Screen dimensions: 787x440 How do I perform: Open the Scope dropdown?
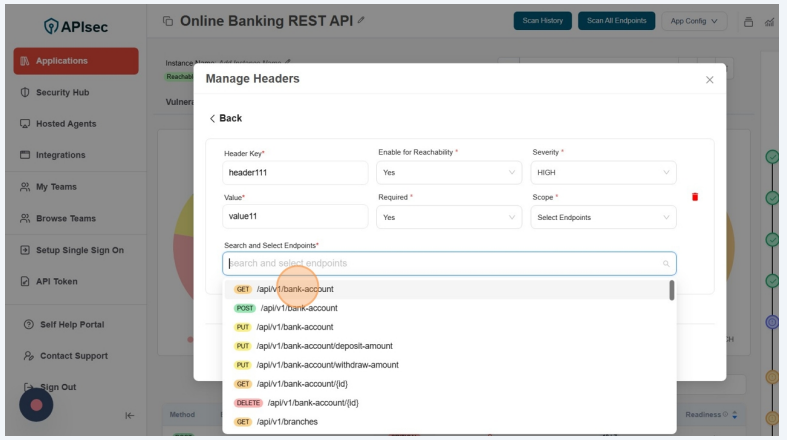(604, 217)
